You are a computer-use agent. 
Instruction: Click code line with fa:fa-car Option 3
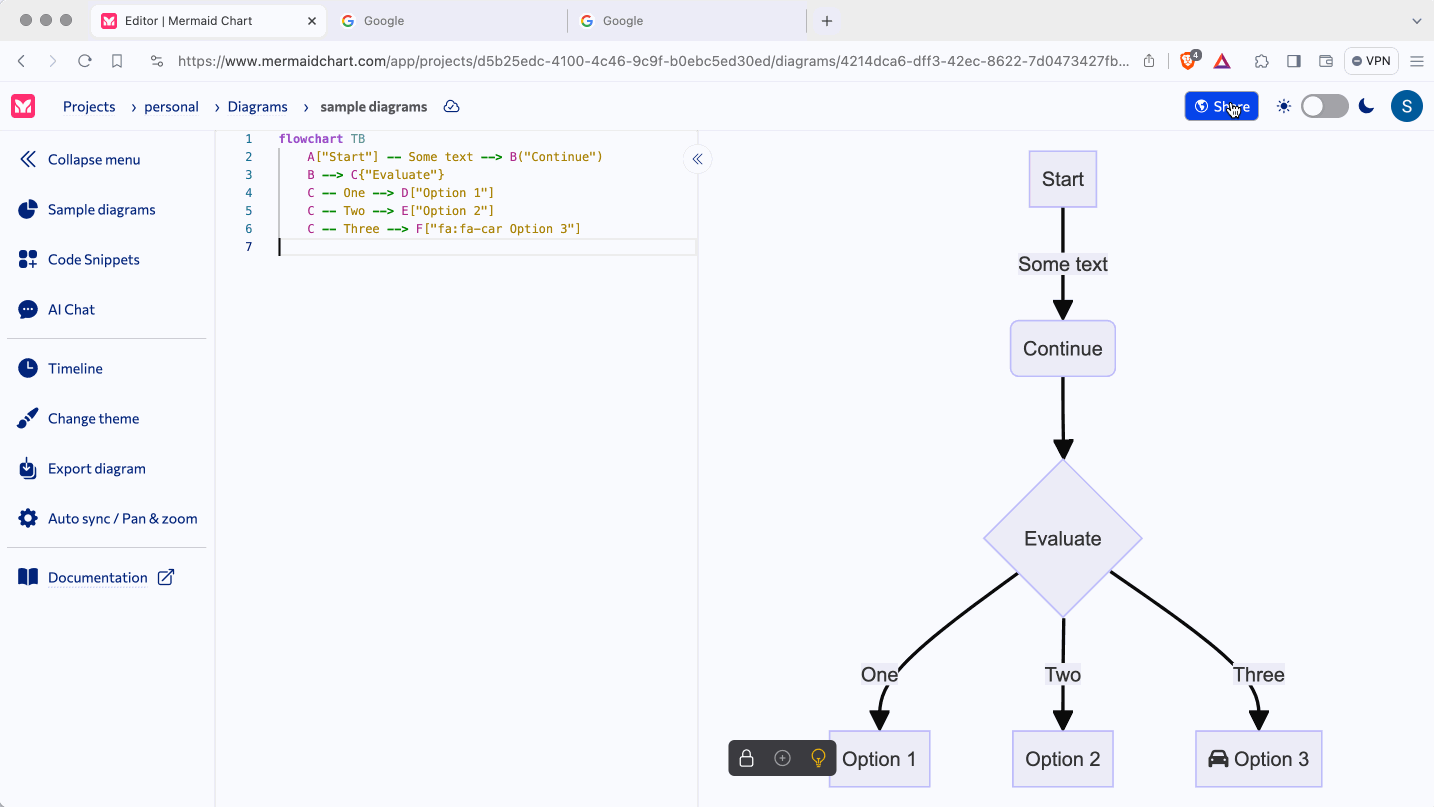point(444,229)
